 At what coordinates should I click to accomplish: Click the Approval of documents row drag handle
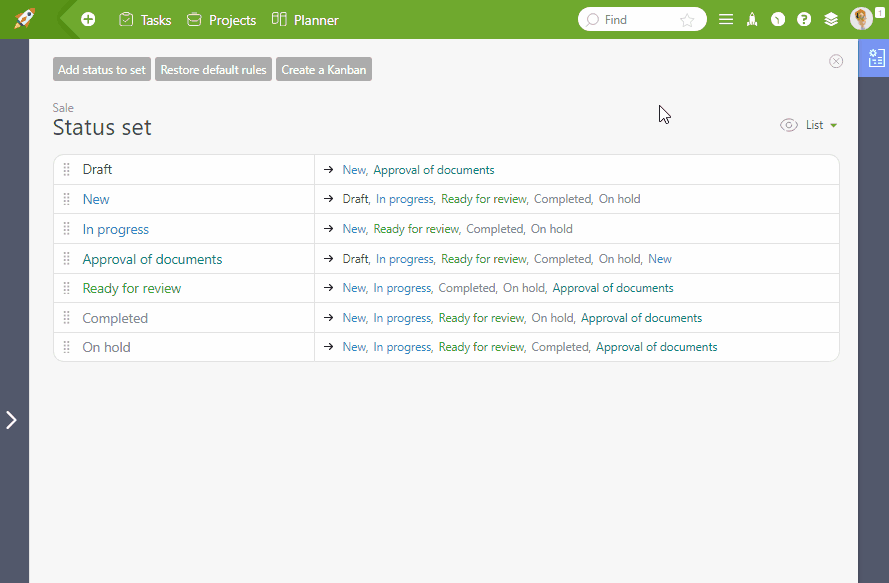click(x=66, y=259)
